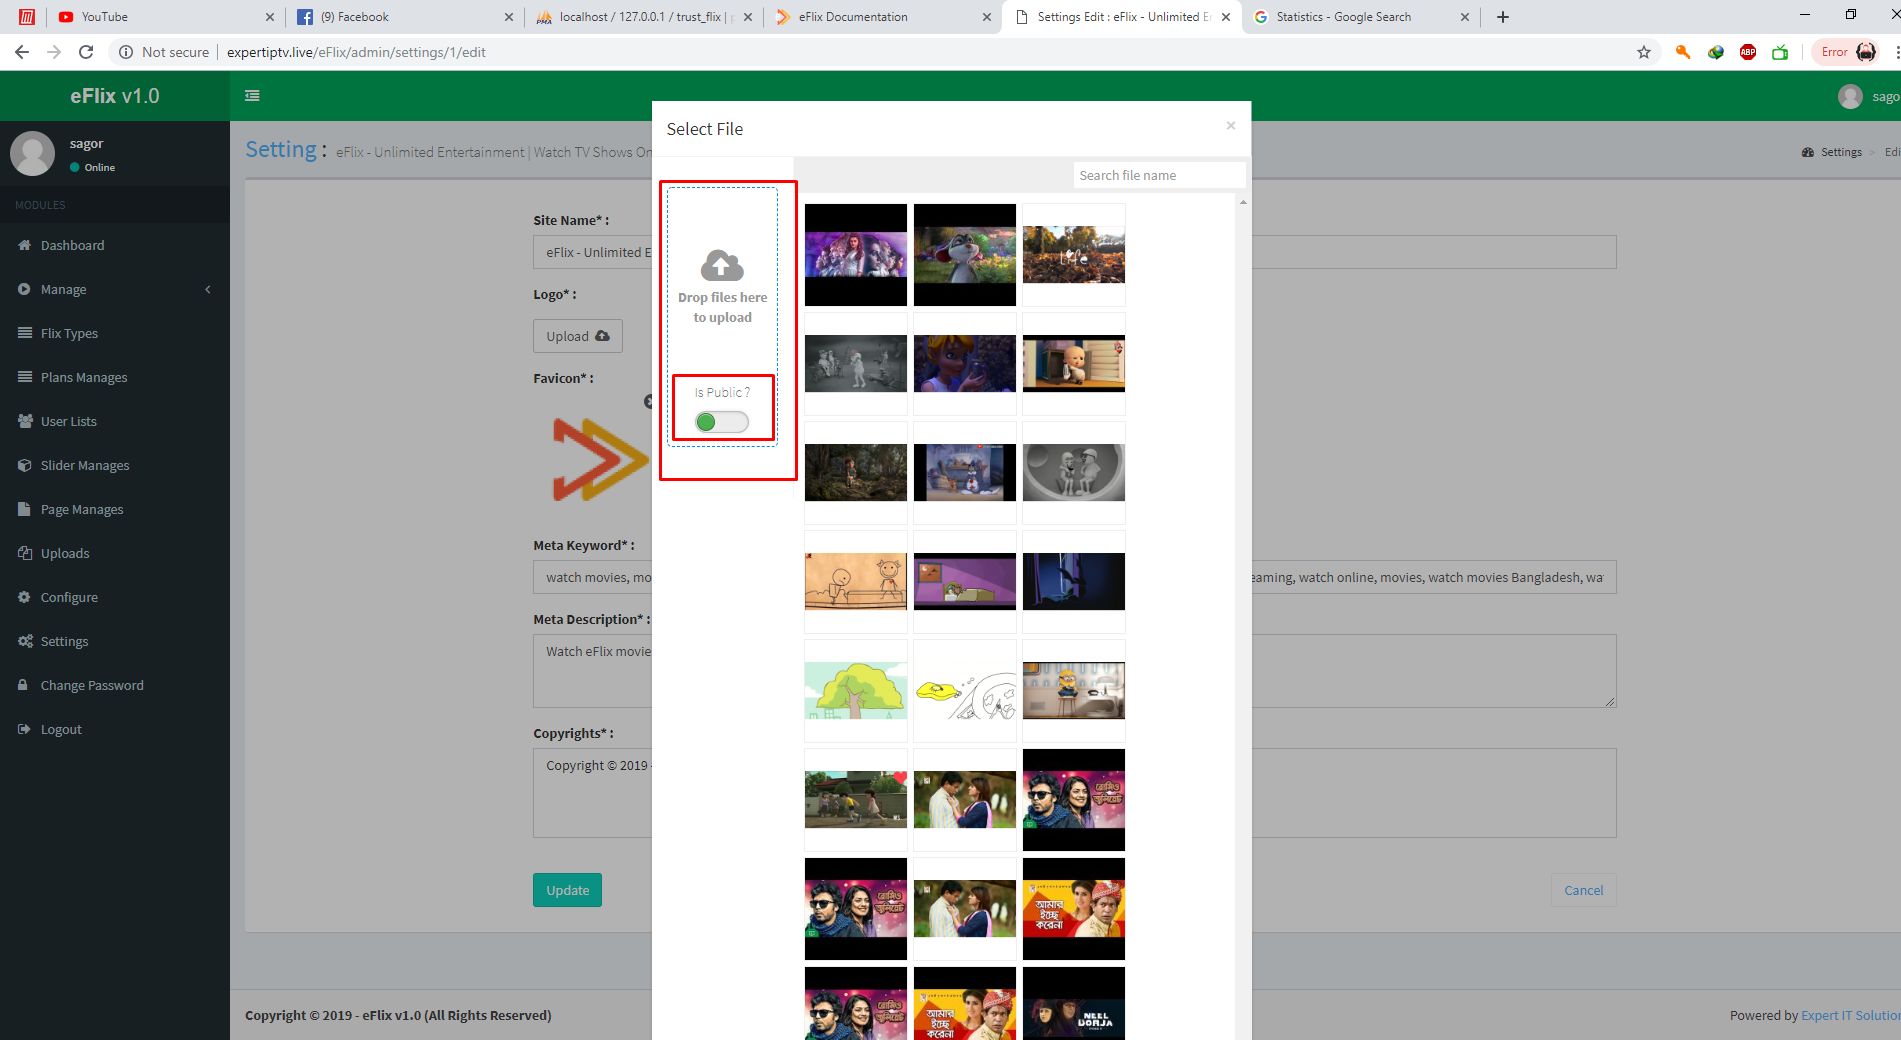Bookmark page with the star icon
Viewport: 1901px width, 1040px height.
click(1643, 52)
